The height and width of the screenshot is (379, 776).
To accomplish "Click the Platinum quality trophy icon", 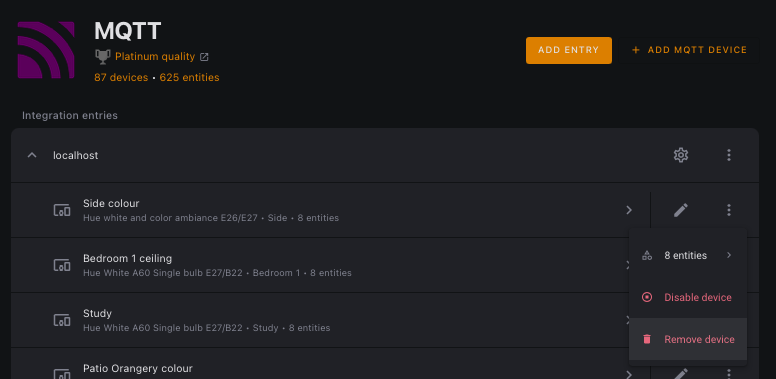I will pos(102,56).
